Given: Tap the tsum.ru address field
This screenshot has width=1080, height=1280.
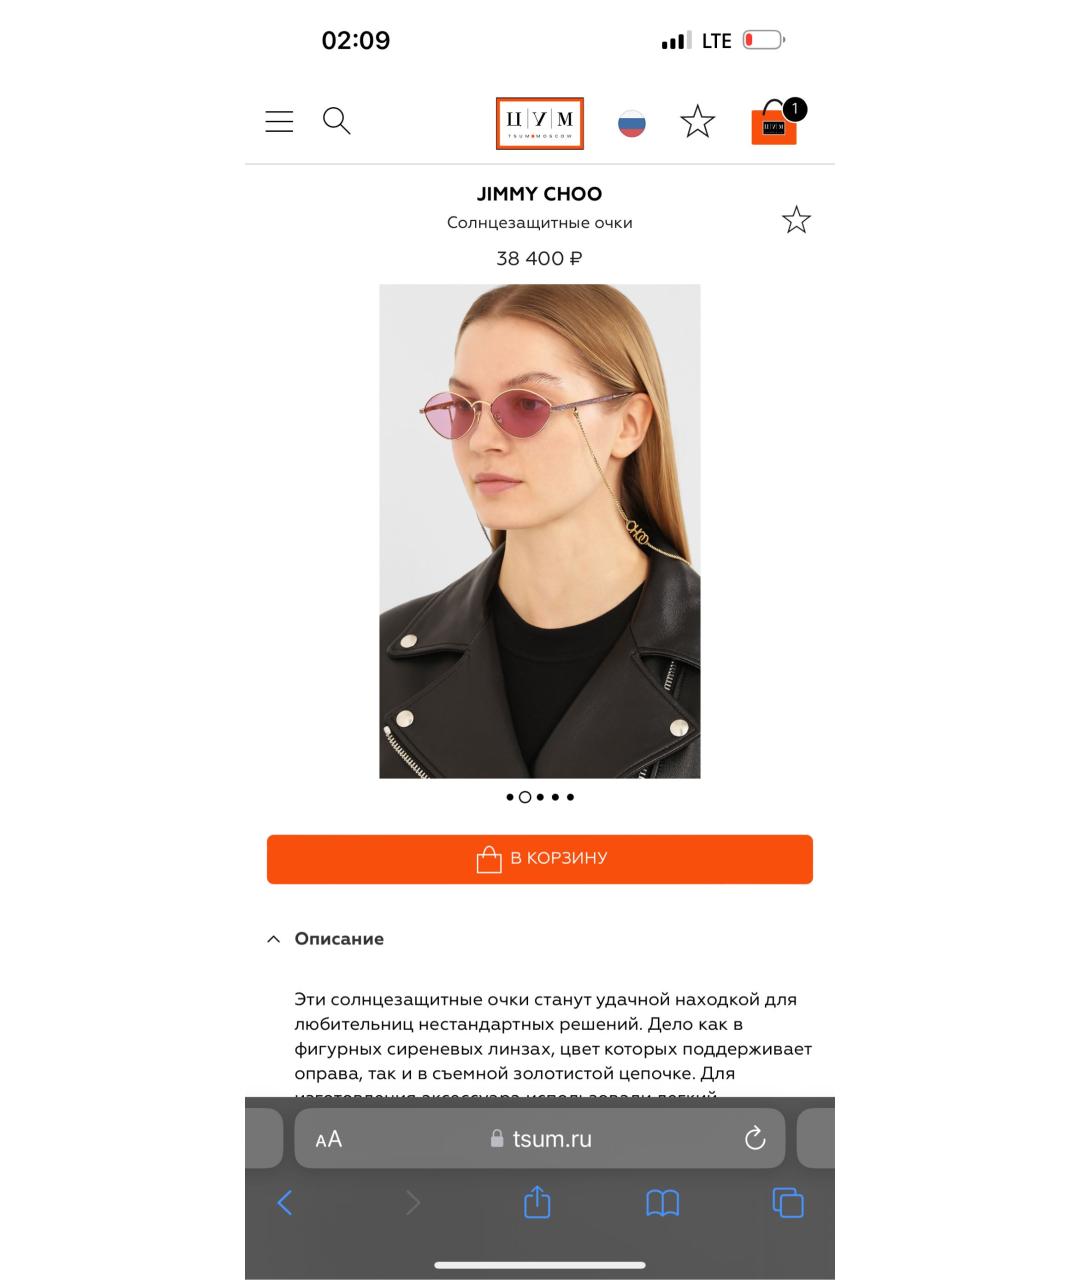Looking at the screenshot, I should pyautogui.click(x=541, y=1139).
